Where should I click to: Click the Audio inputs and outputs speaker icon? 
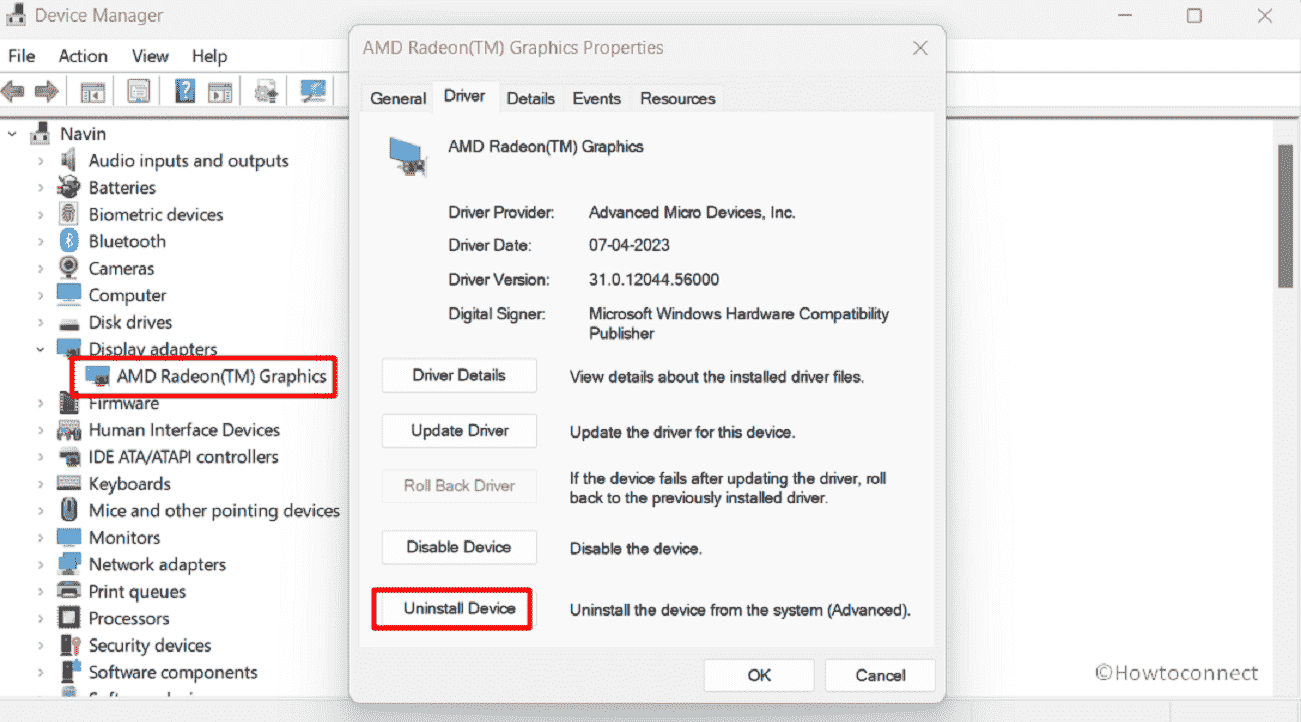pos(69,160)
